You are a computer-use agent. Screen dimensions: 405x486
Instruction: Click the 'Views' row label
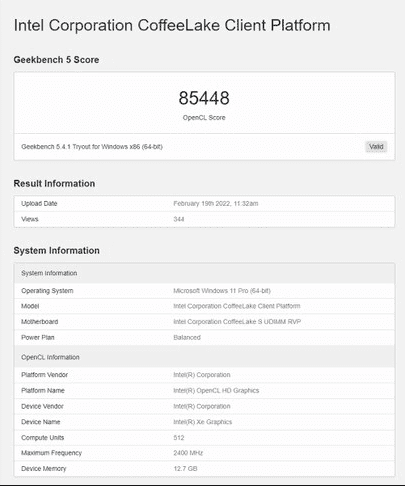pyautogui.click(x=30, y=219)
